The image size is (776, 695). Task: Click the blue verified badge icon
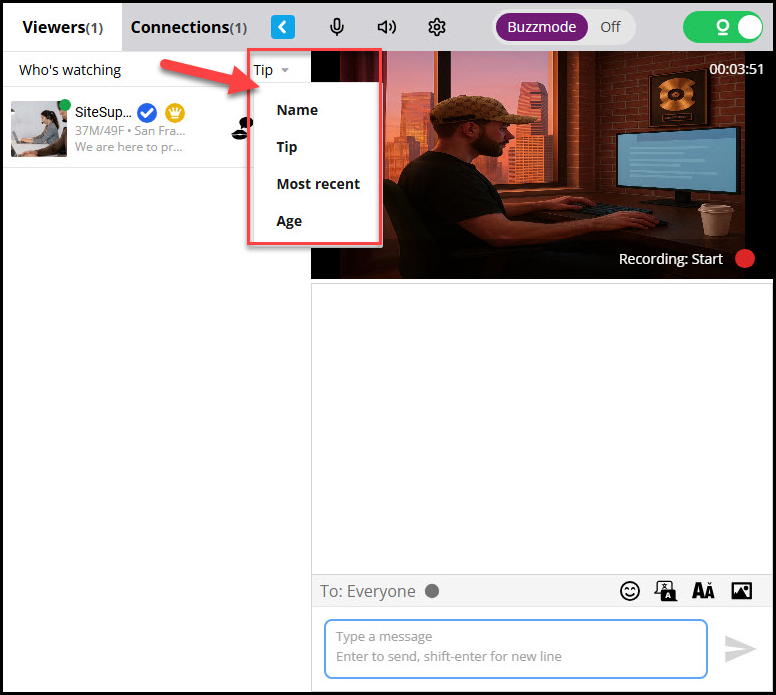tap(146, 113)
